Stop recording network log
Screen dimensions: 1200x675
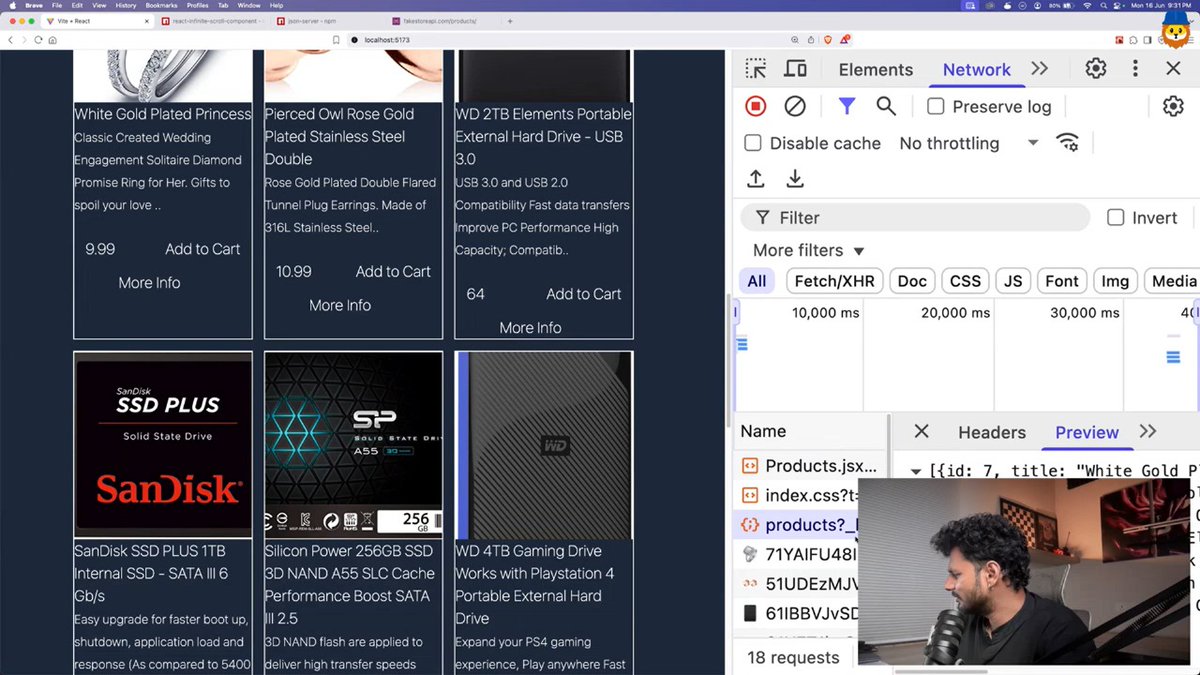[756, 106]
